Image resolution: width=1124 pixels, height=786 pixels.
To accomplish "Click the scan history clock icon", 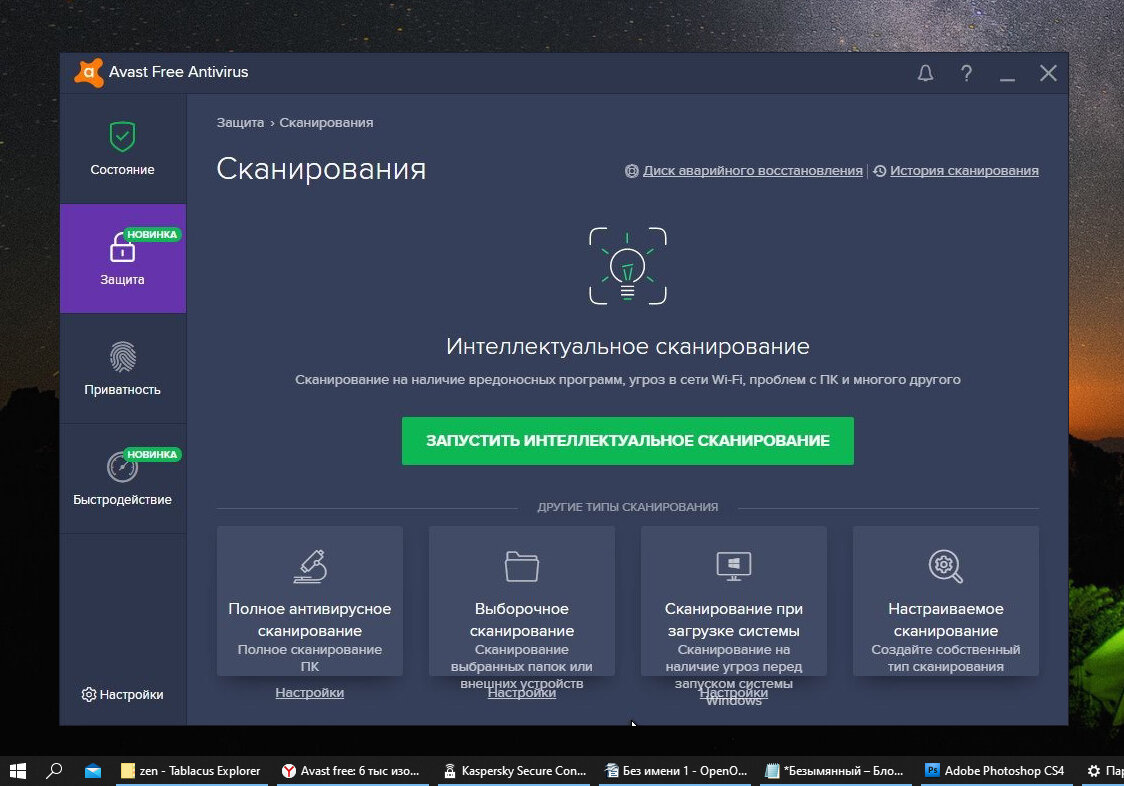I will [x=880, y=171].
